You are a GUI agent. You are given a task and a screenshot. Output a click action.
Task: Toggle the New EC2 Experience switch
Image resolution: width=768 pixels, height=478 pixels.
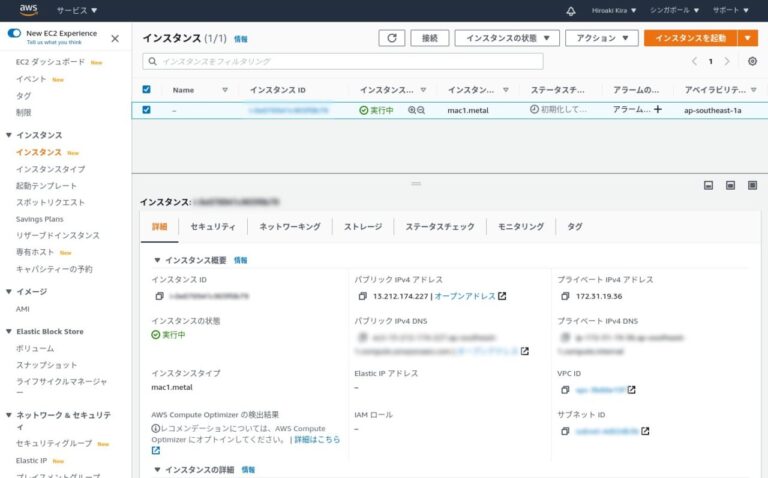(x=14, y=33)
